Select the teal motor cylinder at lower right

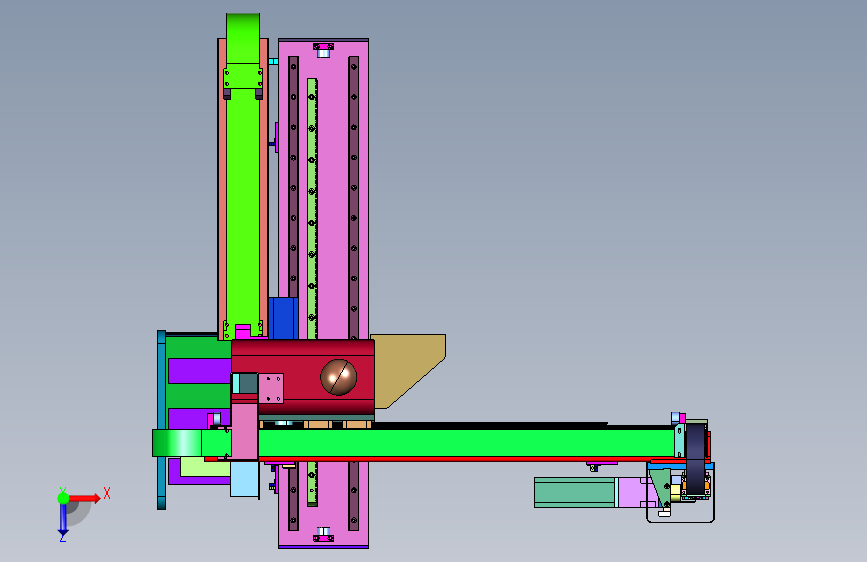(574, 492)
